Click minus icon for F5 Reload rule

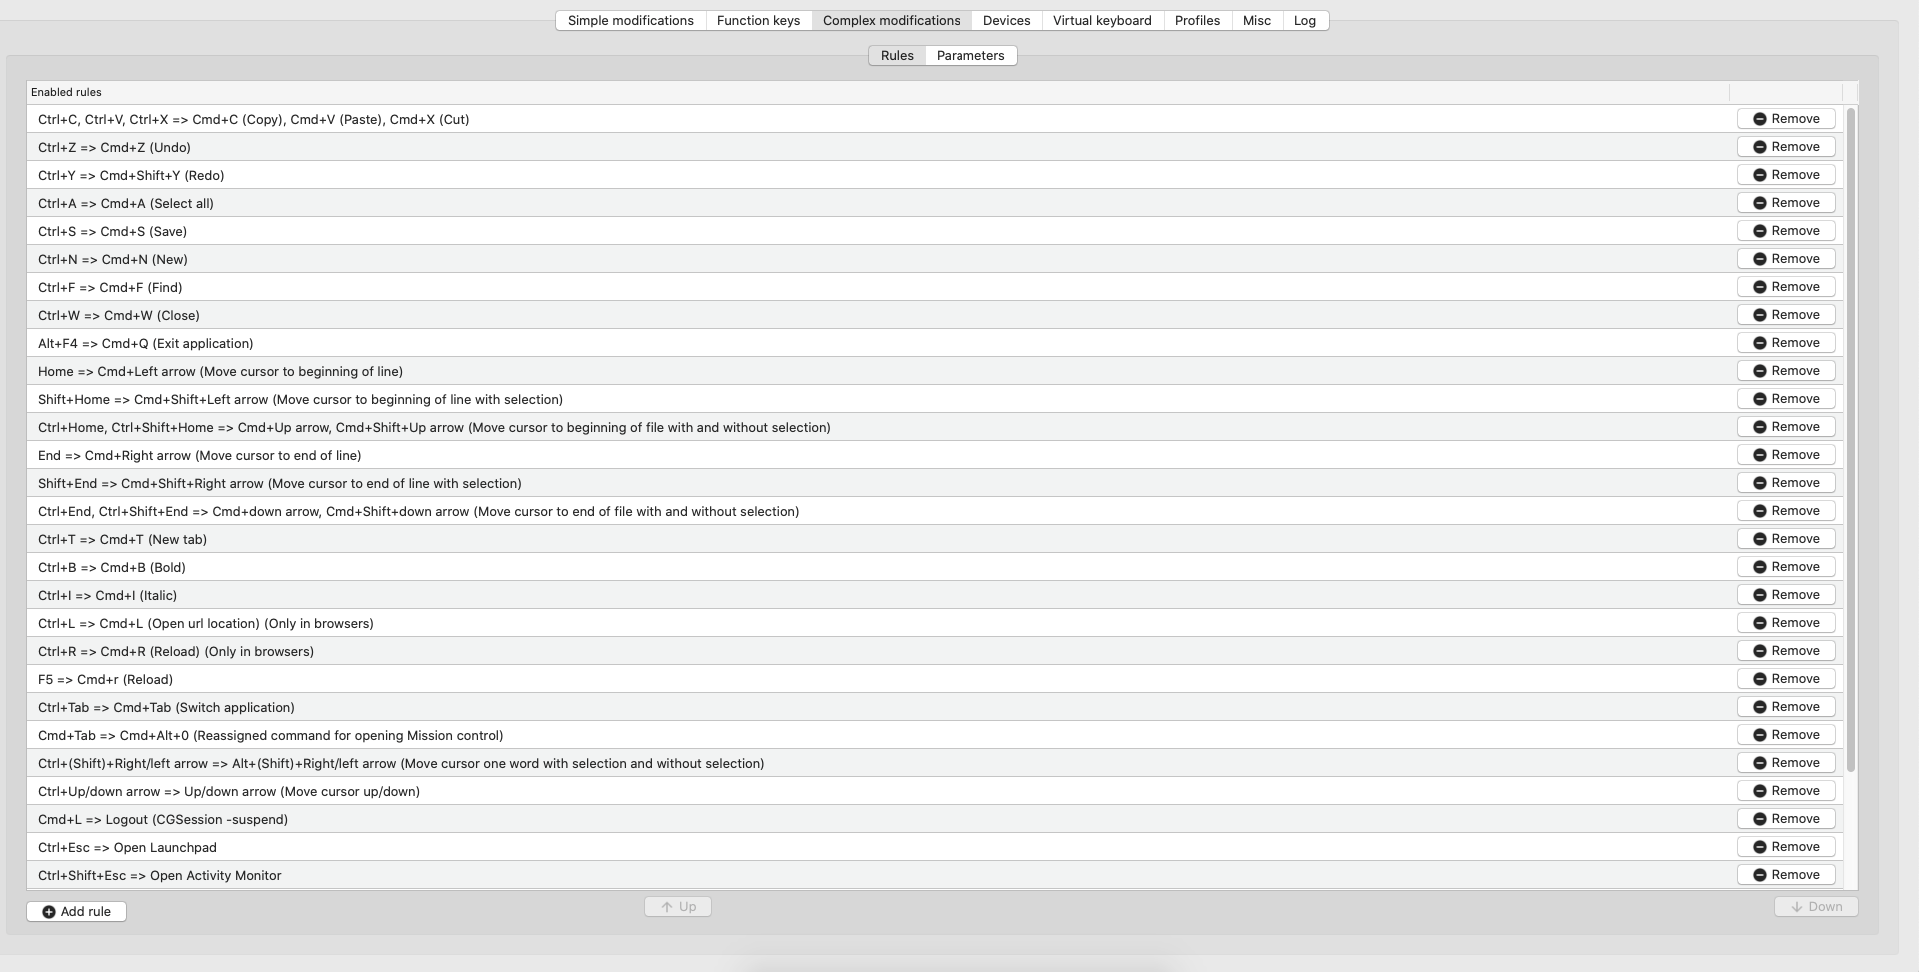coord(1759,679)
